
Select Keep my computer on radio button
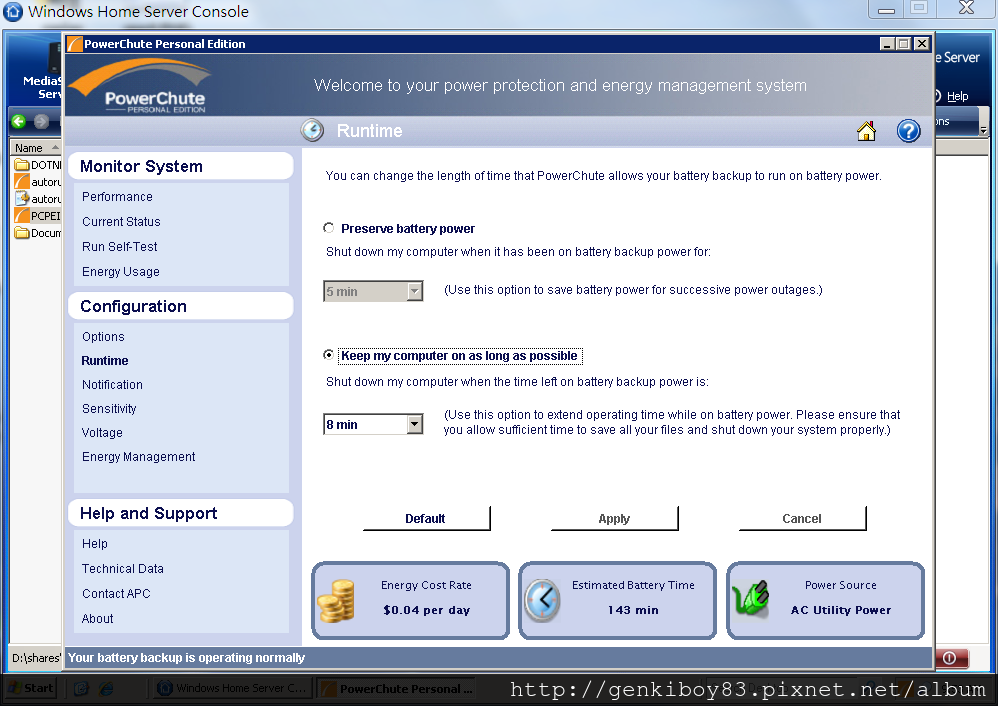[328, 355]
